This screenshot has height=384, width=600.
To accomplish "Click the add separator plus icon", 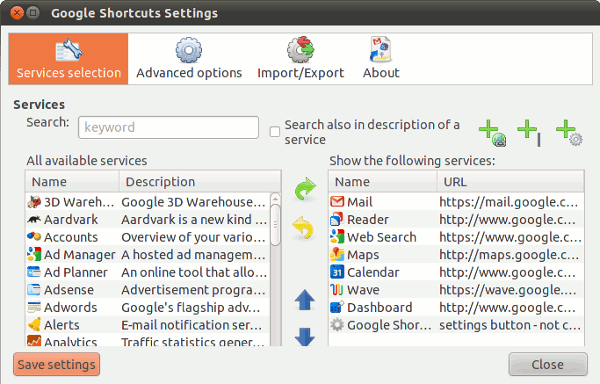I will tap(530, 133).
